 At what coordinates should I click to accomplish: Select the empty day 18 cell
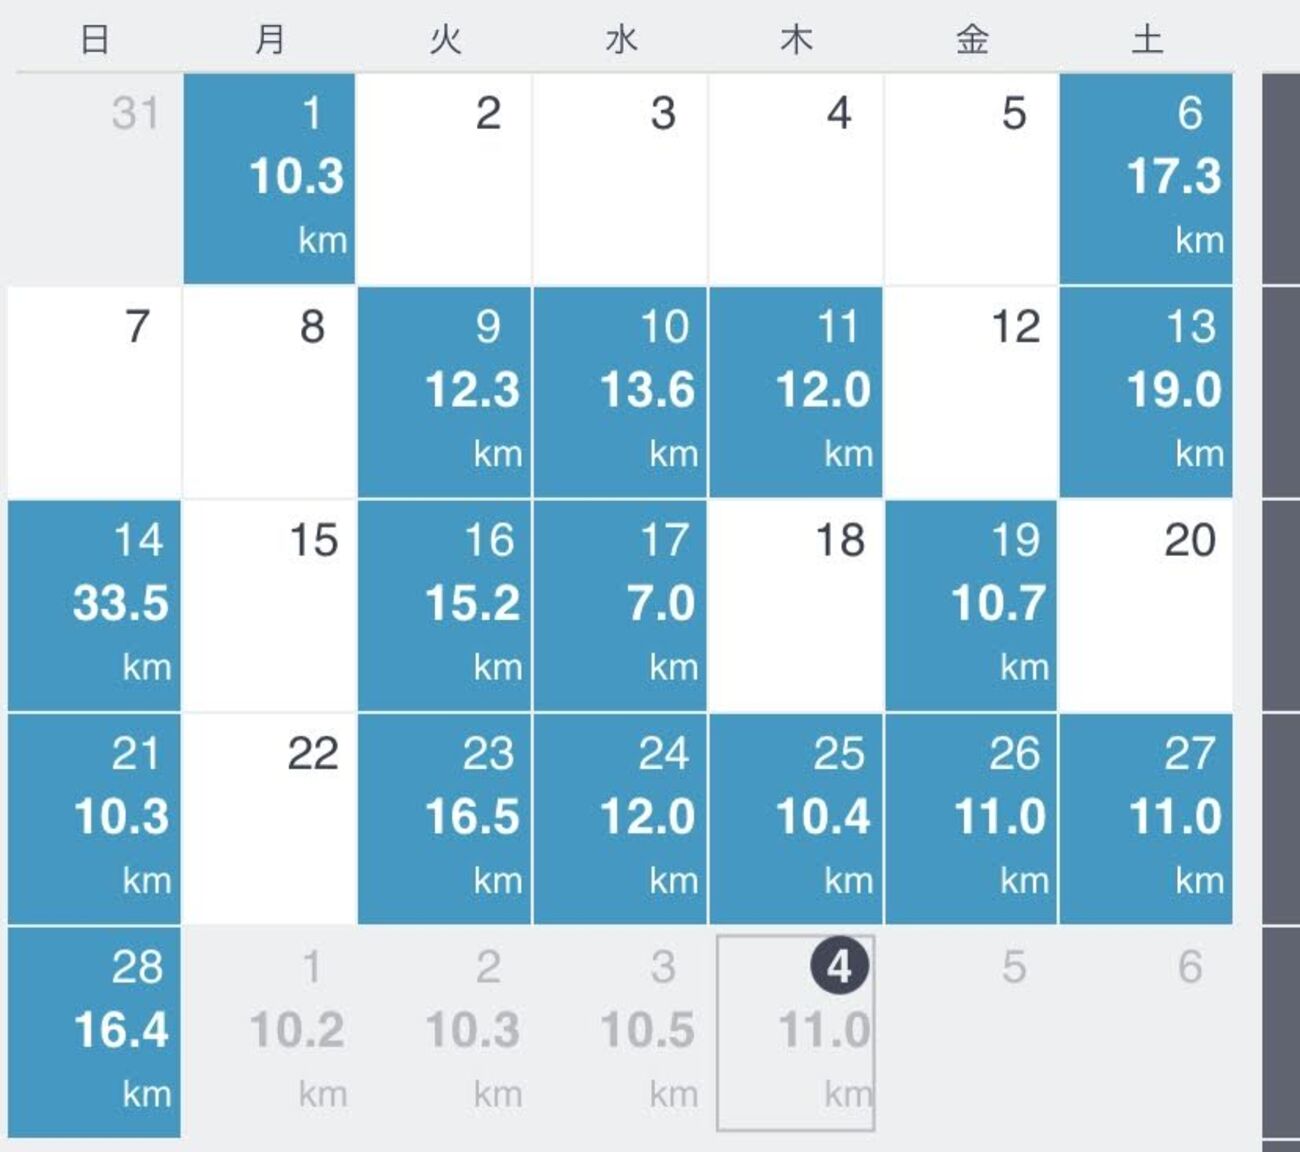tap(796, 605)
